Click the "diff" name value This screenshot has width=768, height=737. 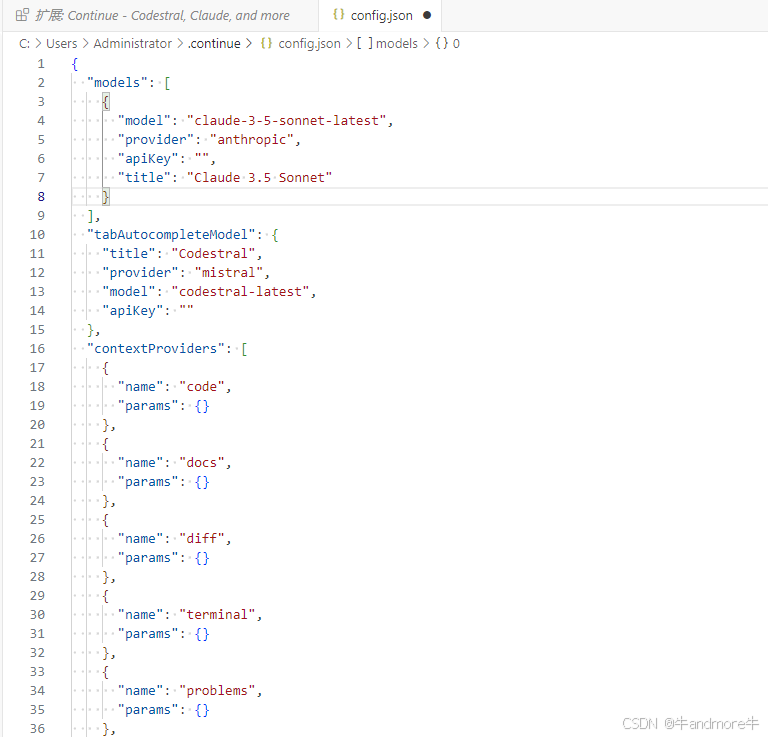(x=202, y=539)
